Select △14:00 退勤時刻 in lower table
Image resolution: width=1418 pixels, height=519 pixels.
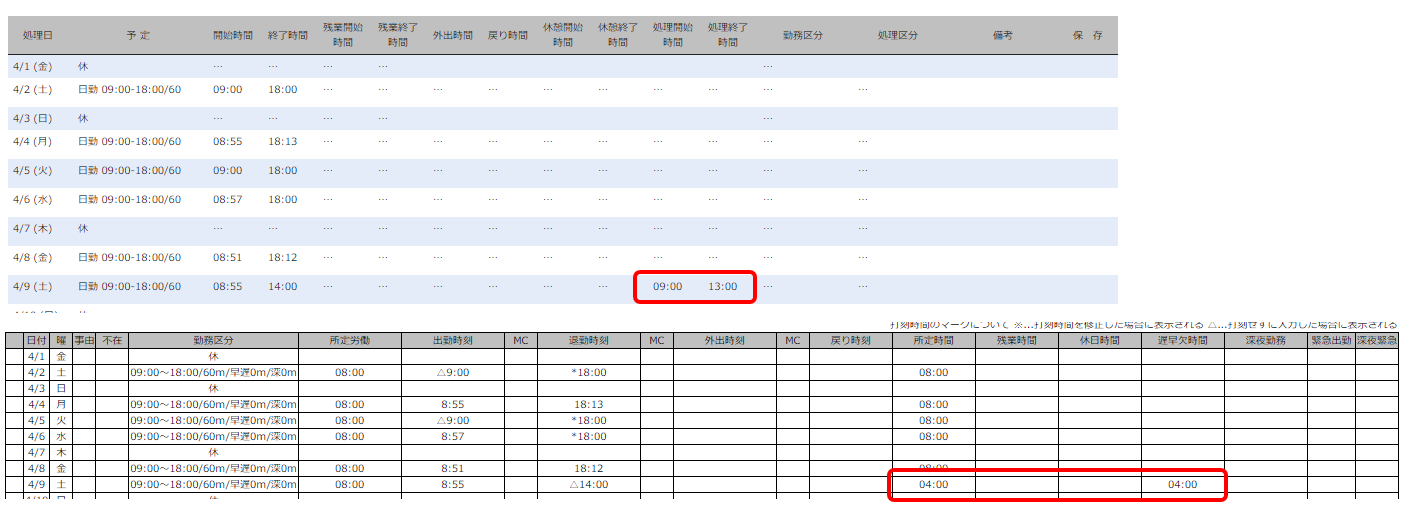[x=588, y=485]
